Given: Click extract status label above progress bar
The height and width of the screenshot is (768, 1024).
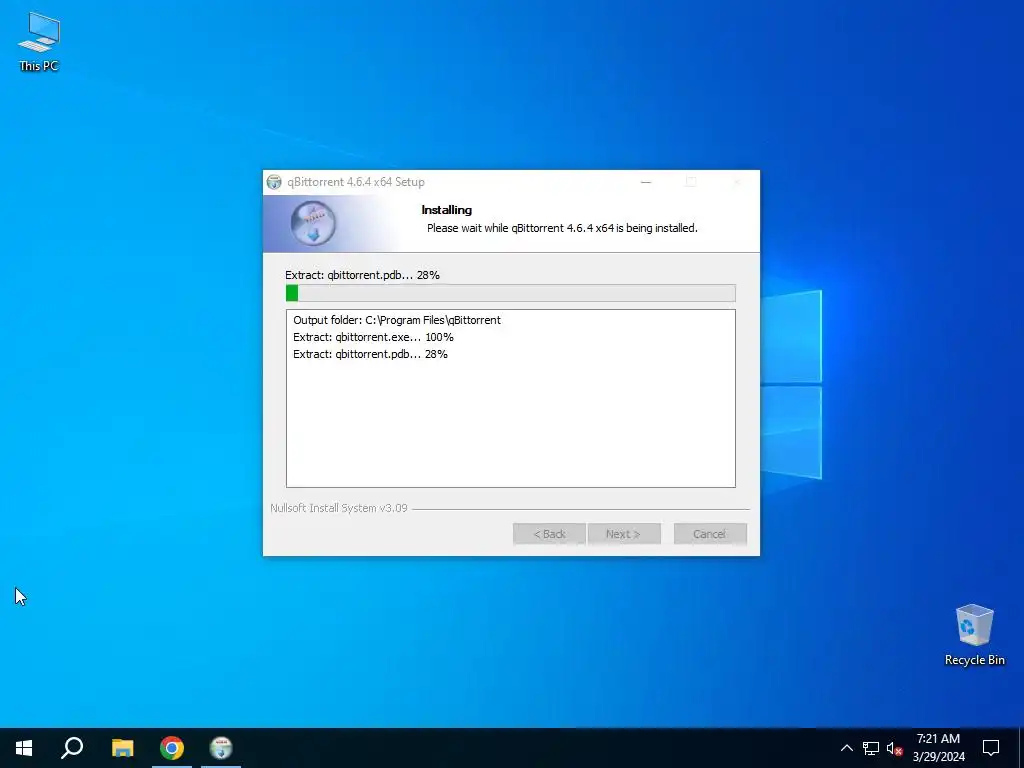Looking at the screenshot, I should point(362,275).
